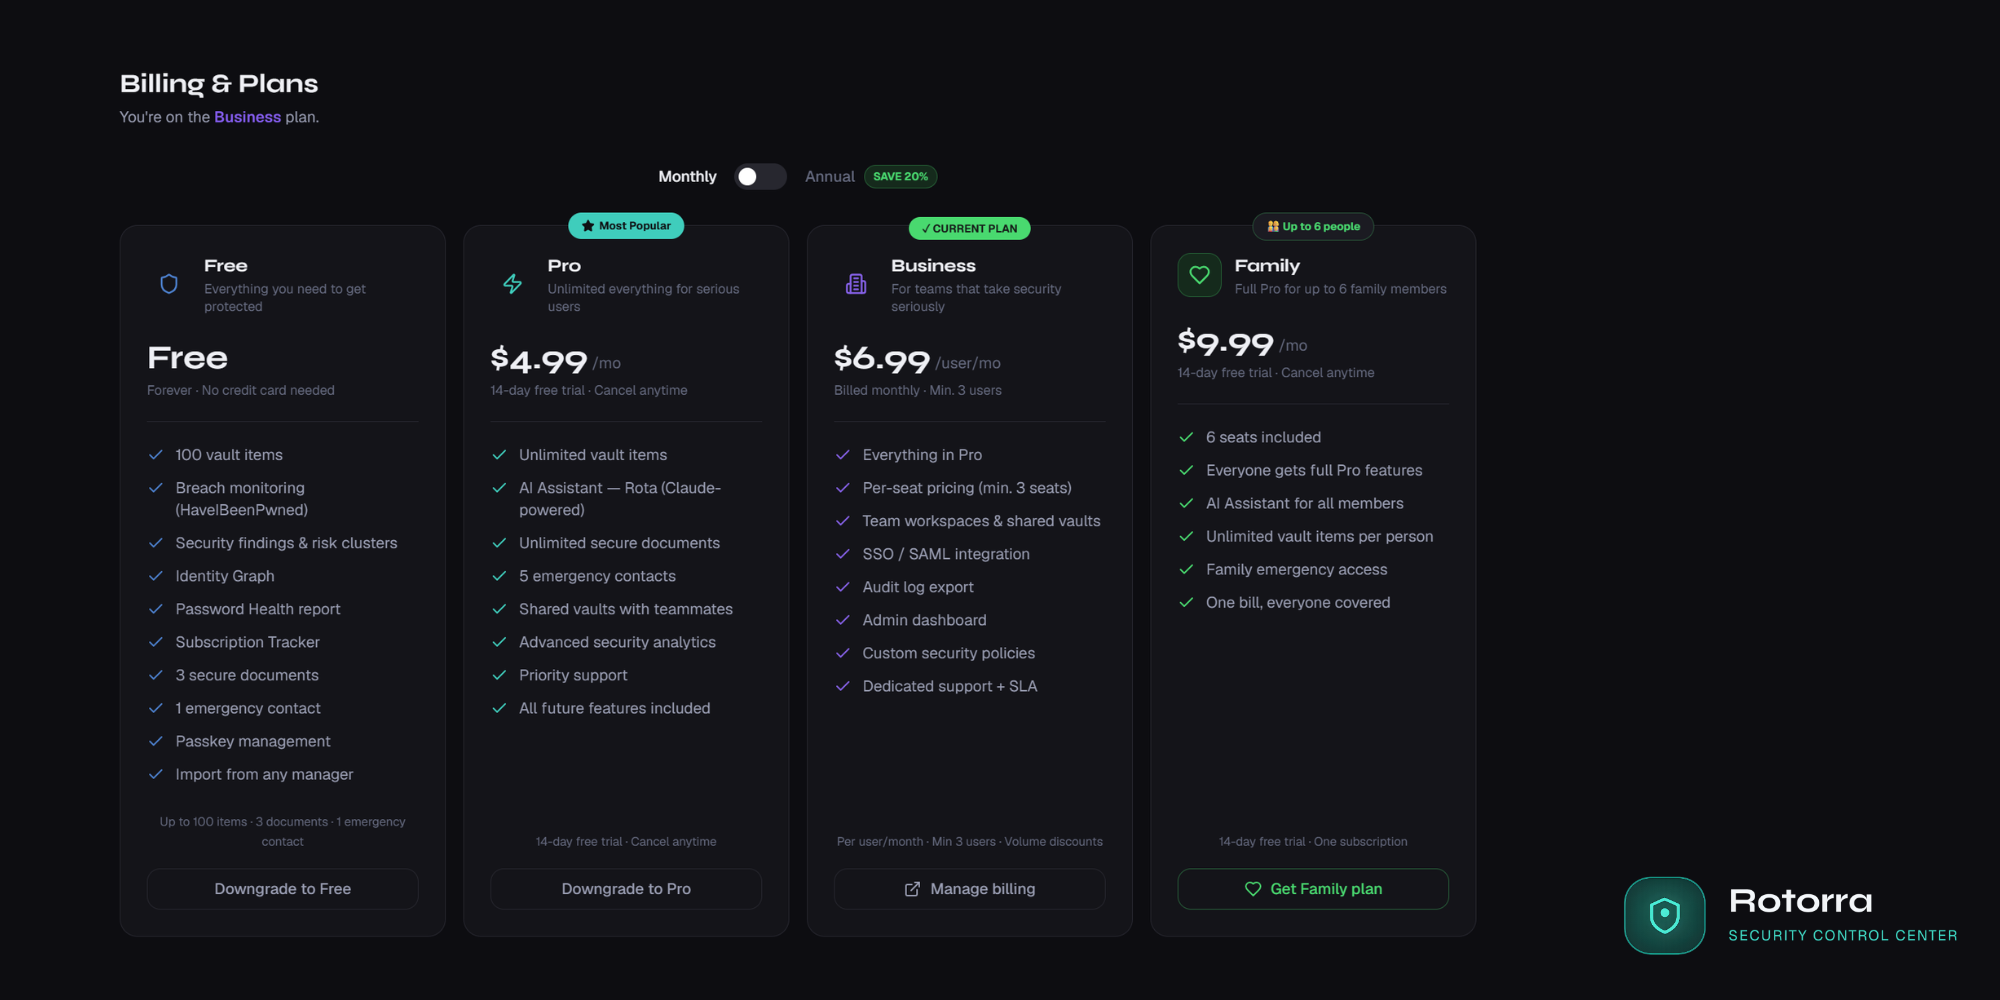Click the checkmark next to SSO / SAML integration
This screenshot has width=2000, height=1000.
pyautogui.click(x=843, y=554)
